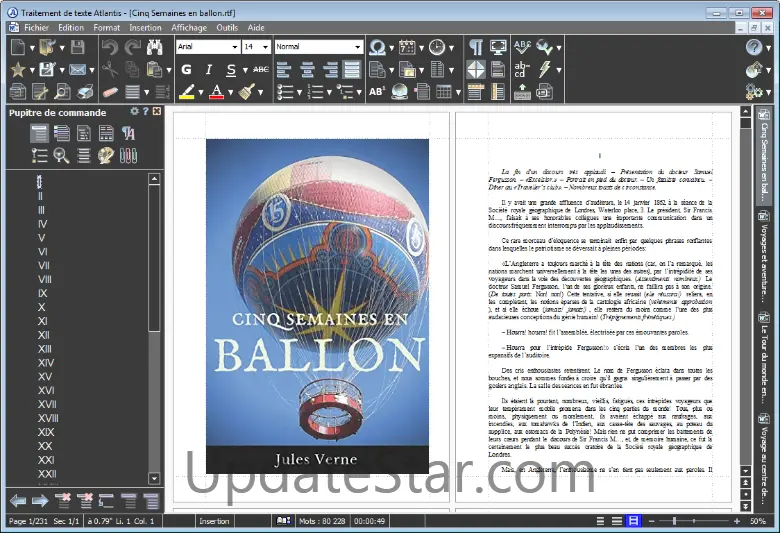This screenshot has height=533, width=780.
Task: Open the Fichier menu
Action: tap(36, 28)
